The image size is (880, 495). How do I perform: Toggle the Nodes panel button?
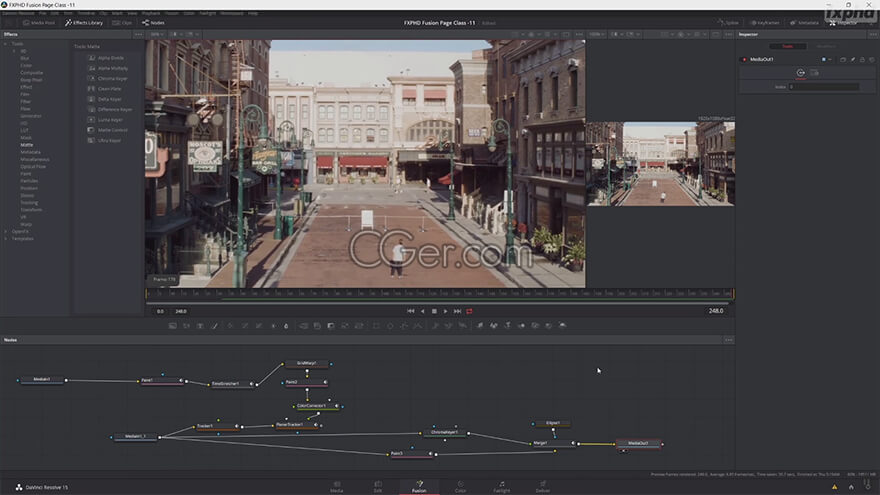(153, 23)
